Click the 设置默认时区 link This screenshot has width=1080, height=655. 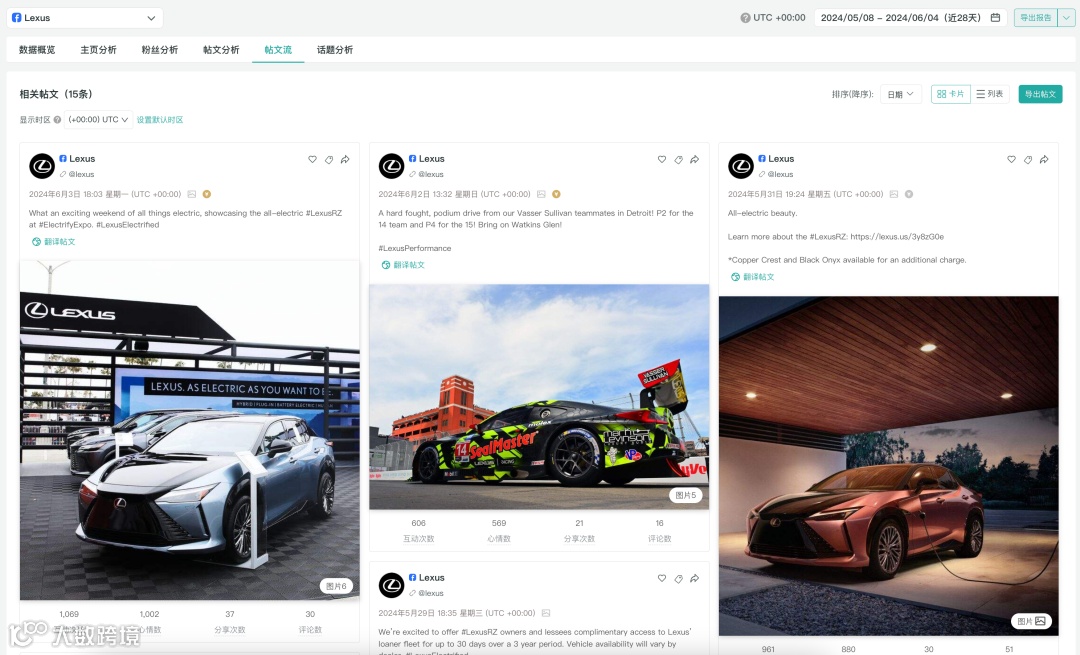click(x=160, y=120)
